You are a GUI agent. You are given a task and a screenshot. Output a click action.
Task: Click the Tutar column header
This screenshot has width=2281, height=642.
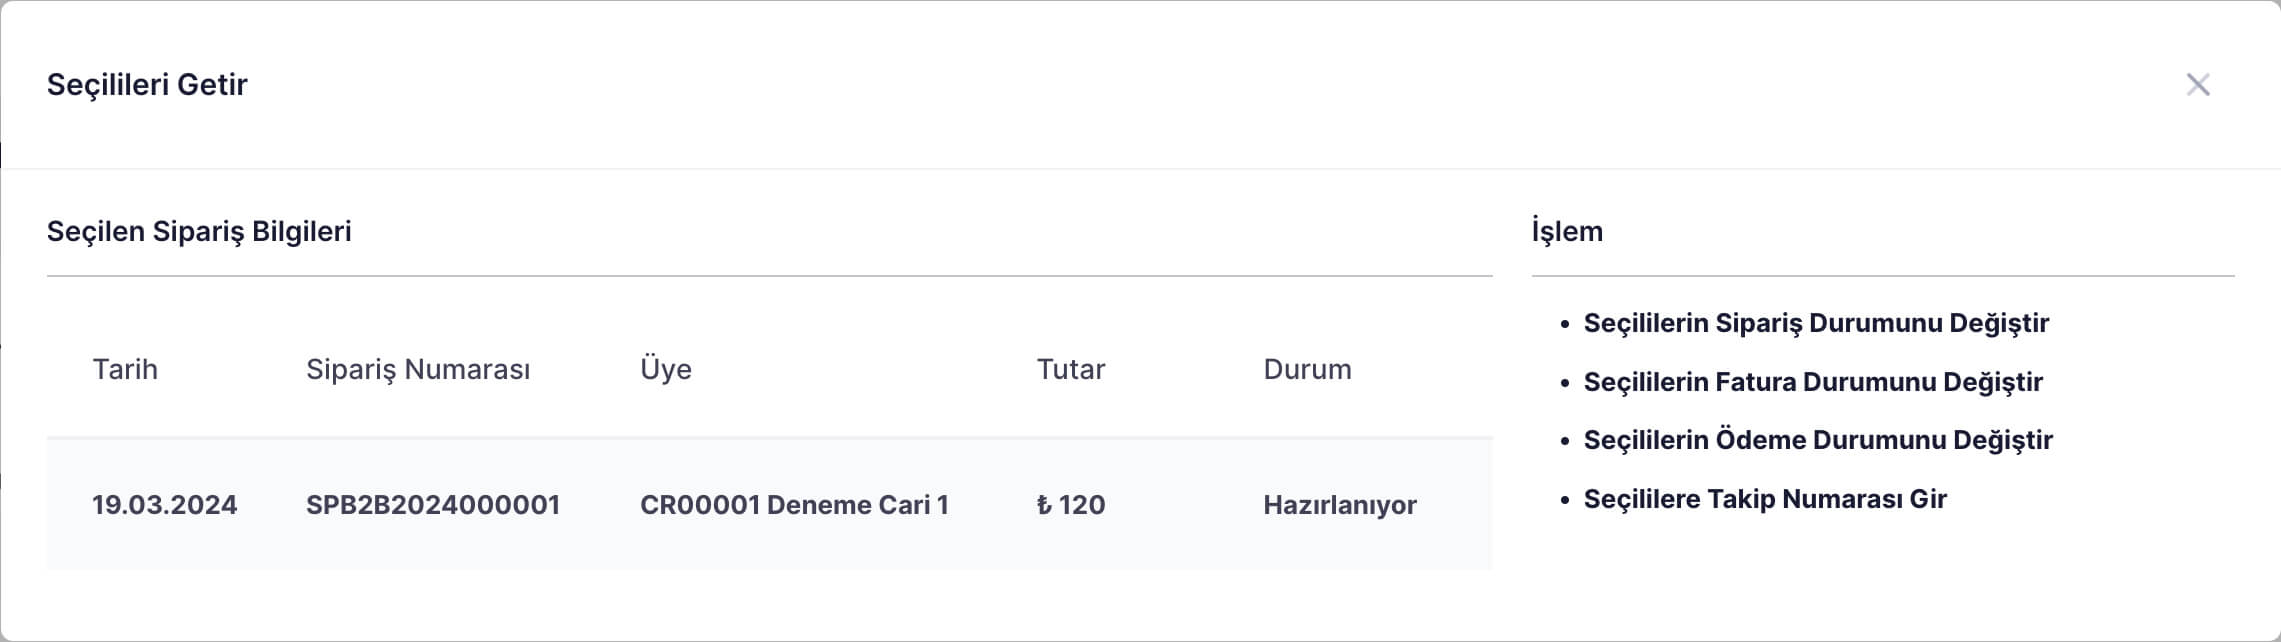(x=1070, y=370)
